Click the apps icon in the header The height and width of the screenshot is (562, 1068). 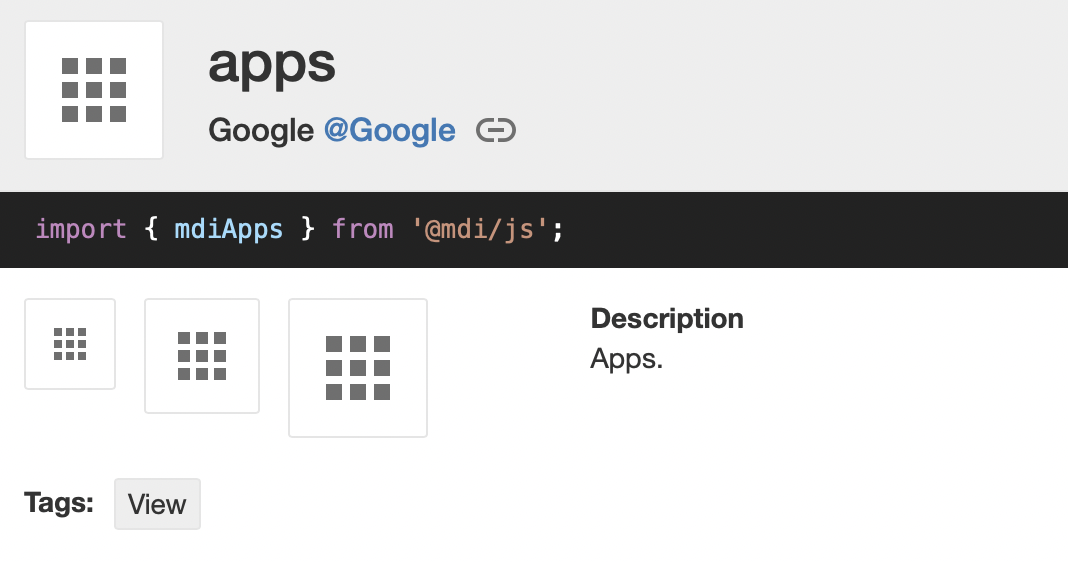click(94, 90)
